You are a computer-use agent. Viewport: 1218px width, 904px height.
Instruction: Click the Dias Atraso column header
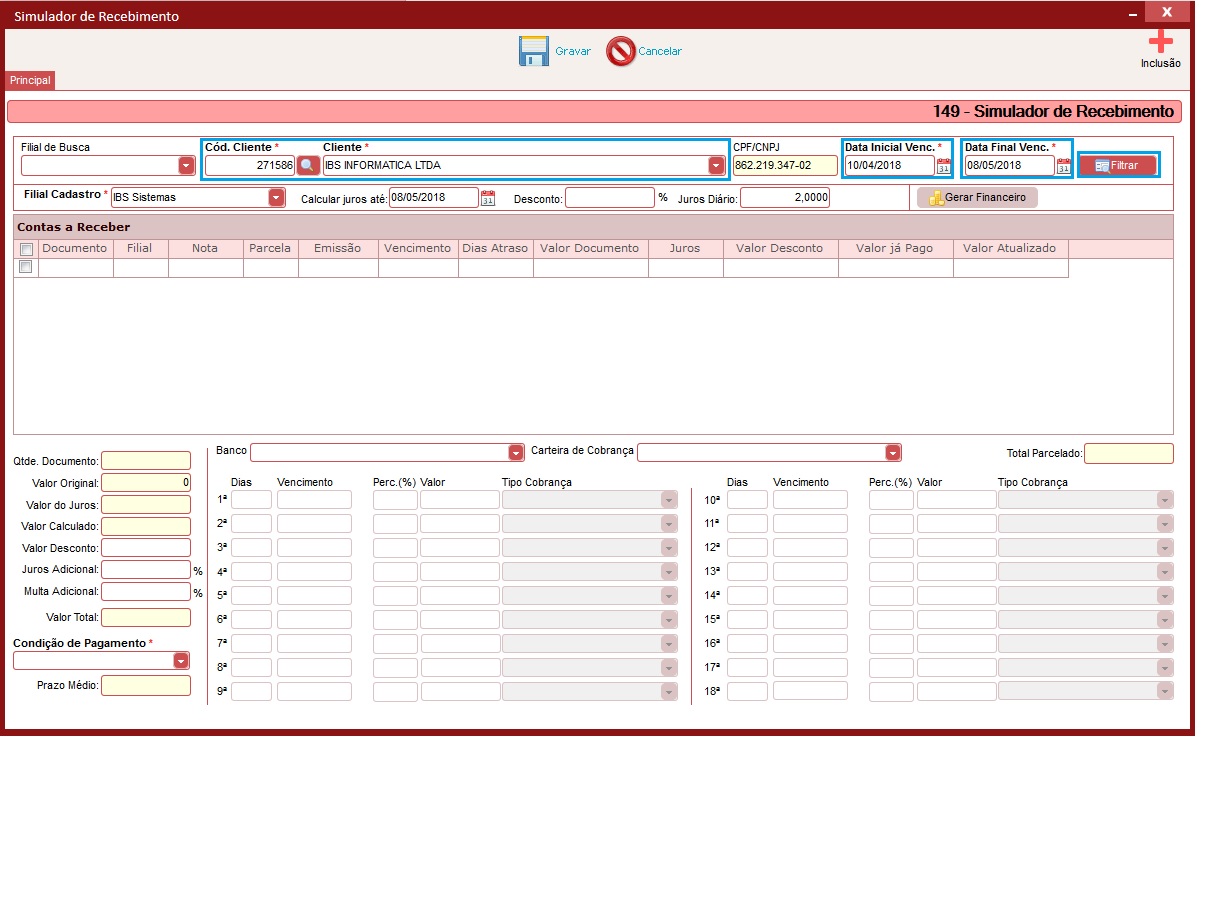tap(495, 248)
